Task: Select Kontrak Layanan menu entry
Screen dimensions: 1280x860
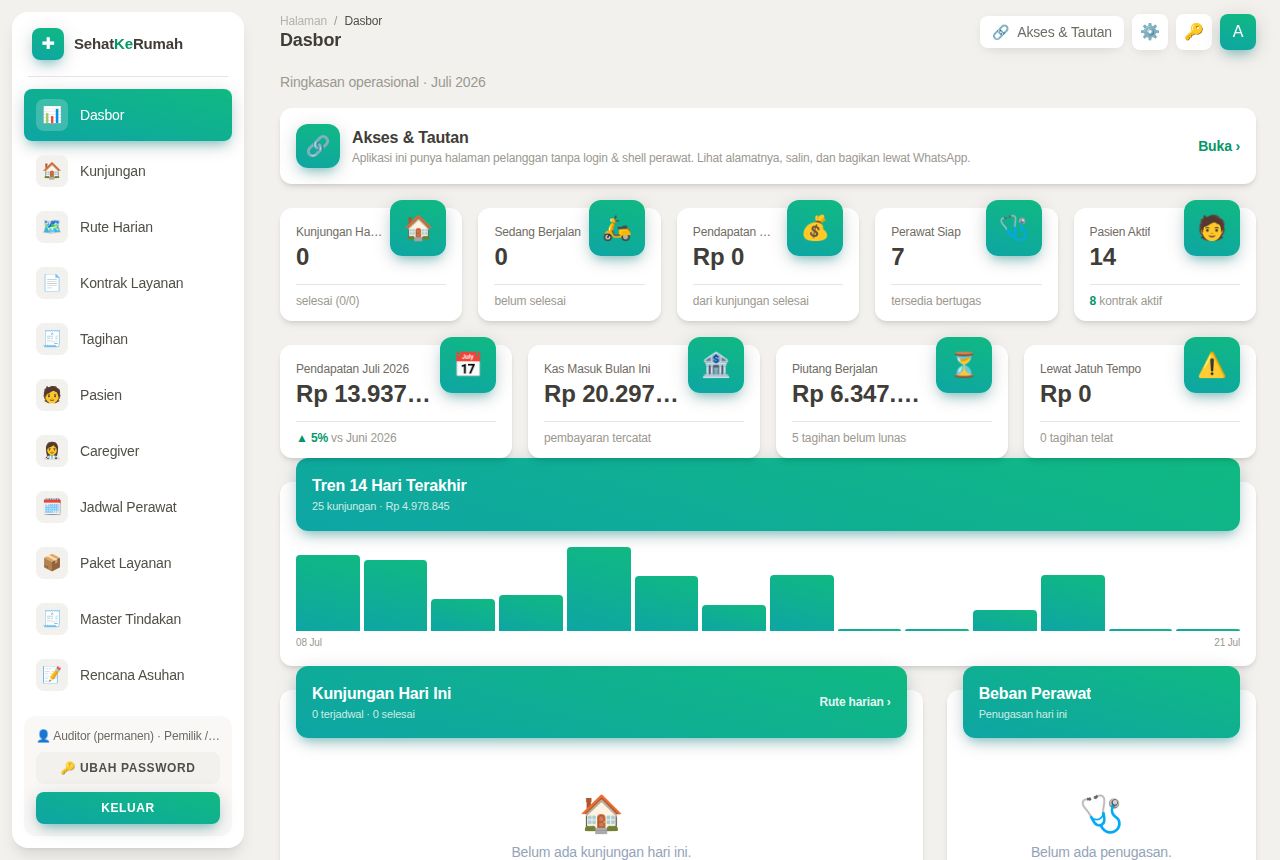Action: click(x=128, y=283)
